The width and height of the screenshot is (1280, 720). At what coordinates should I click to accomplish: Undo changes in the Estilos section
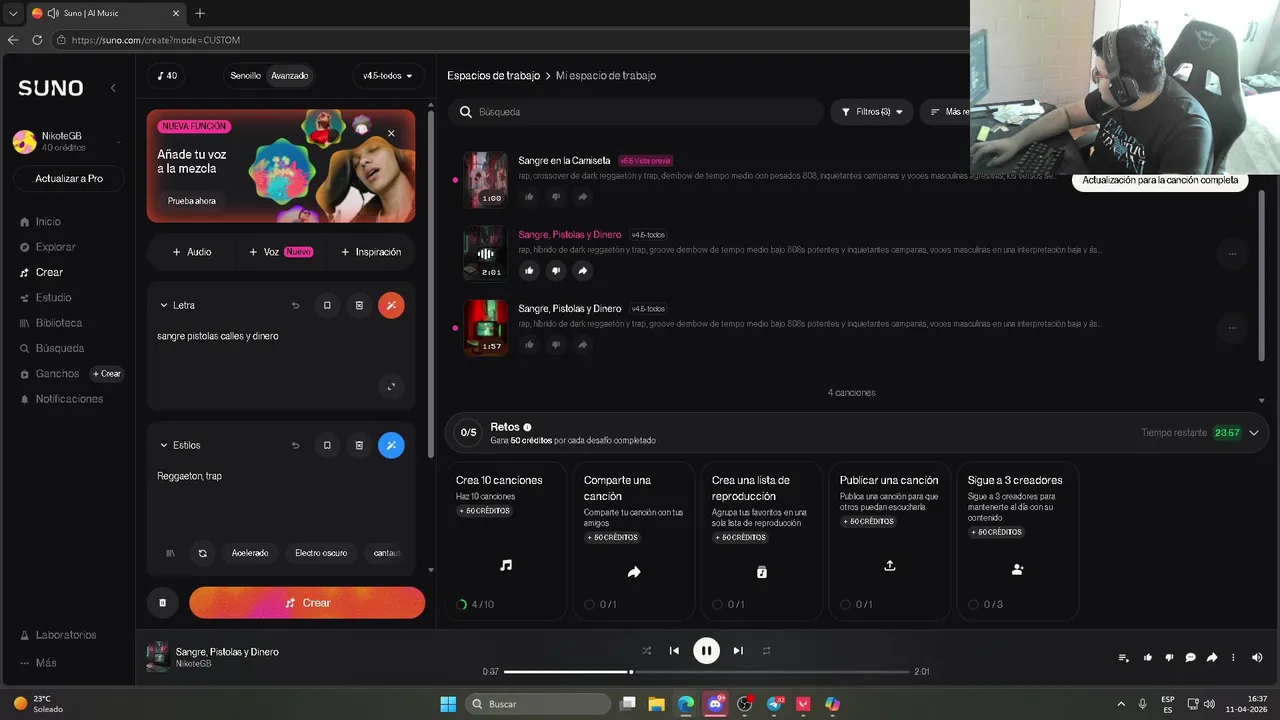tap(295, 445)
